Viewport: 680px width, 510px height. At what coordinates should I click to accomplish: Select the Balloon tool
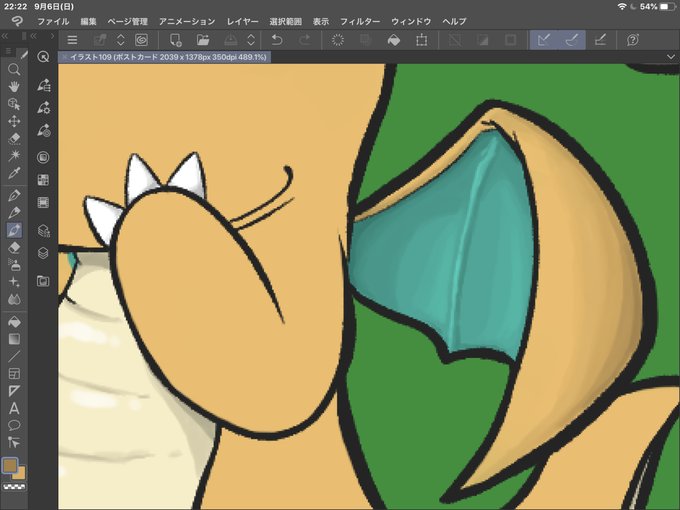click(14, 425)
